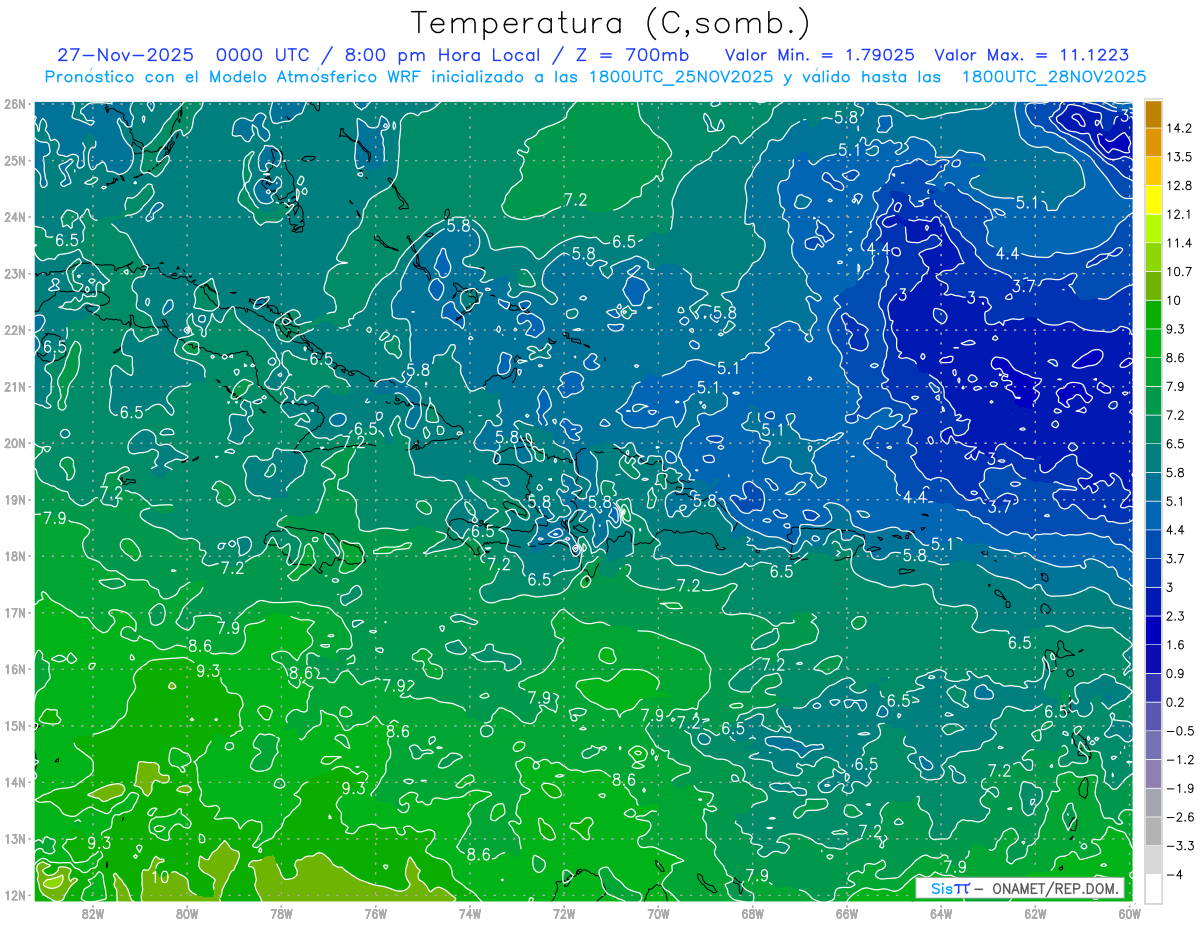Click the green swatch between 9.3 and 8.6
The height and width of the screenshot is (927, 1200).
pyautogui.click(x=1154, y=342)
